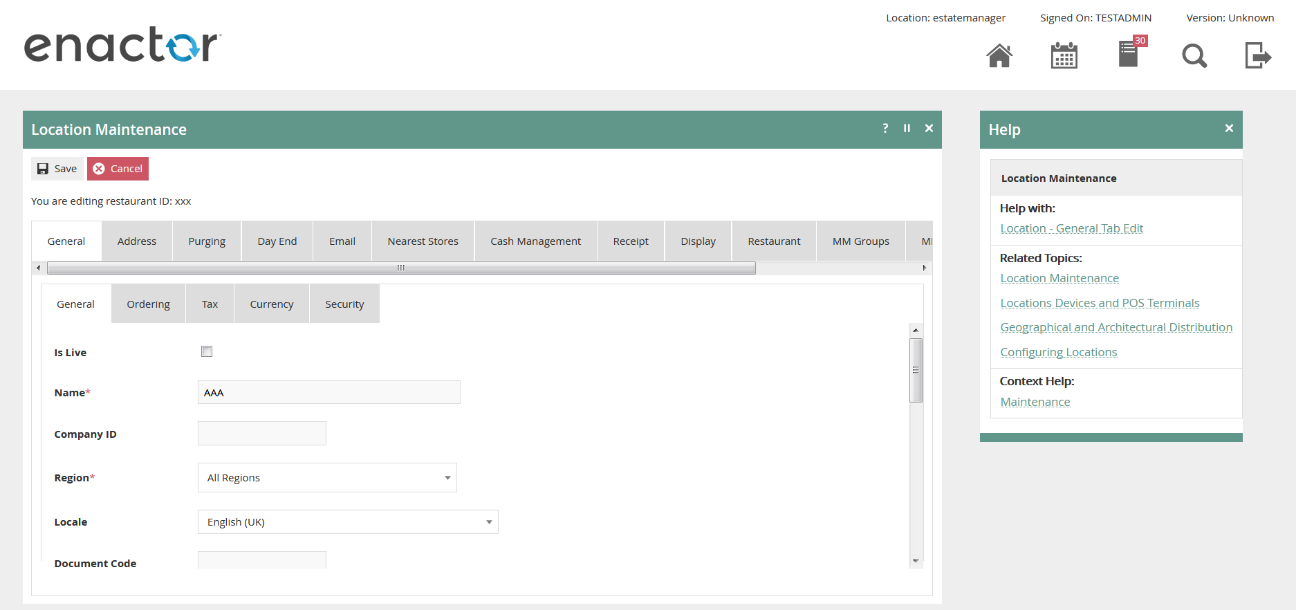This screenshot has width=1296, height=610.
Task: Click the Name input field
Action: (x=329, y=392)
